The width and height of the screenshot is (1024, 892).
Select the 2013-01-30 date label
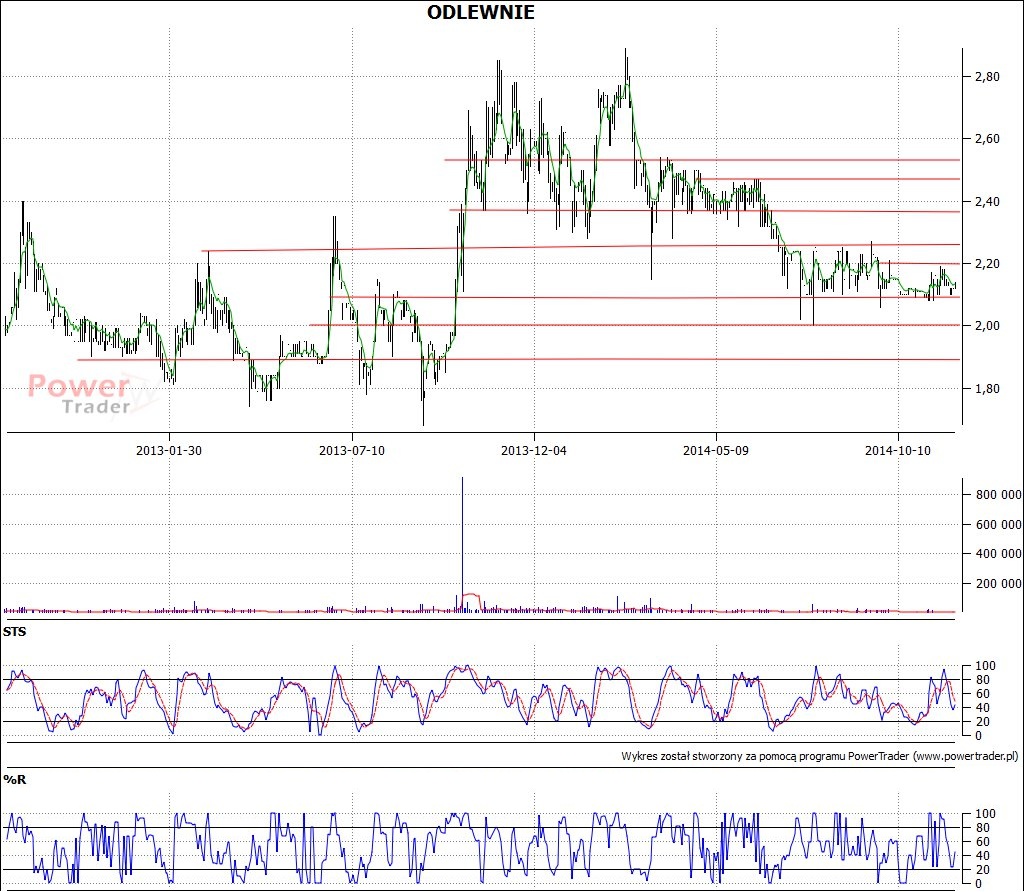pyautogui.click(x=168, y=451)
